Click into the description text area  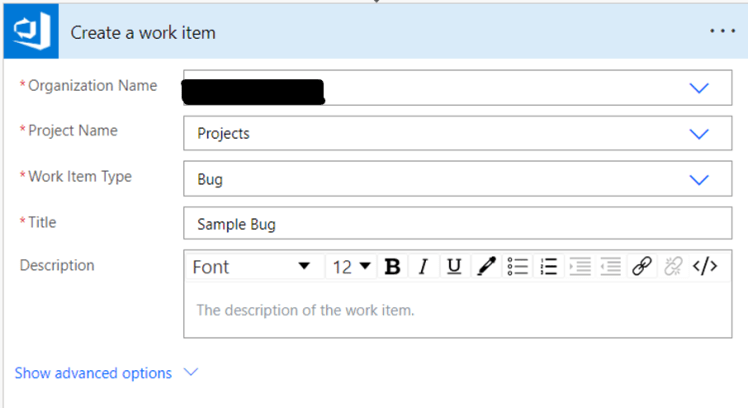click(457, 310)
